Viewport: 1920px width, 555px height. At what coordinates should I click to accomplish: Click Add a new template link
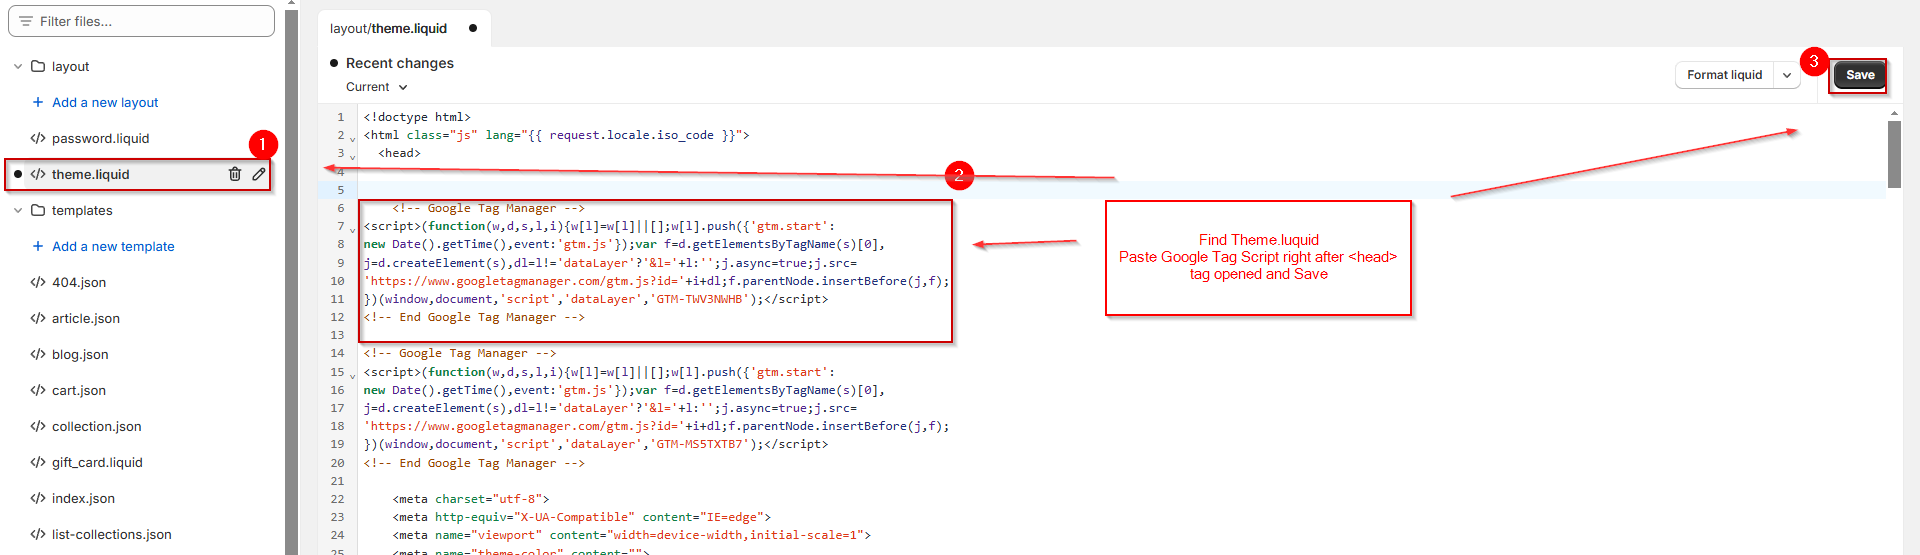click(x=113, y=246)
